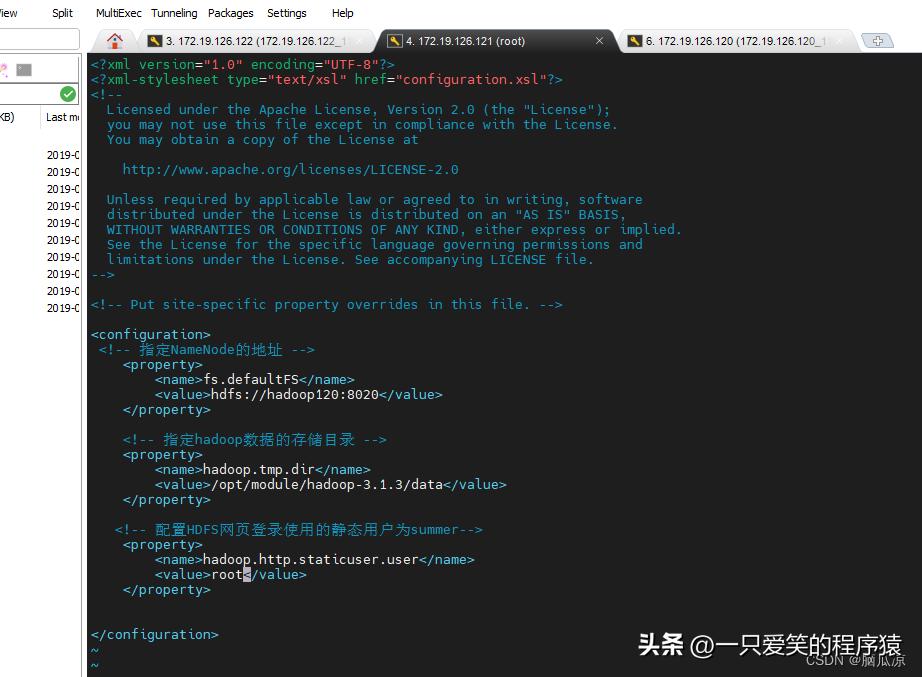Image resolution: width=922 pixels, height=677 pixels.
Task: Open the Settings menu
Action: click(287, 13)
